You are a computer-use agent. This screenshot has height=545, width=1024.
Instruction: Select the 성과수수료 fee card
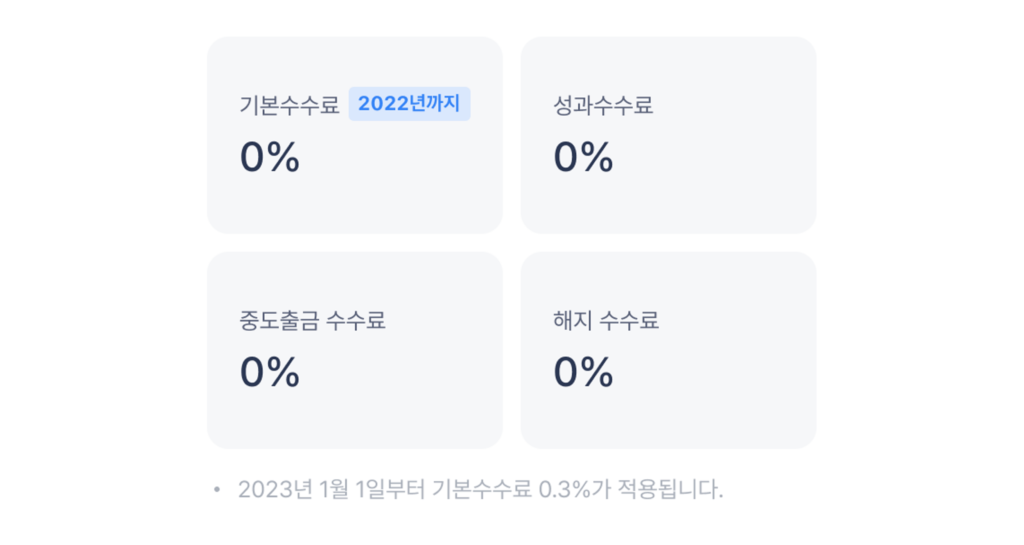coord(668,135)
